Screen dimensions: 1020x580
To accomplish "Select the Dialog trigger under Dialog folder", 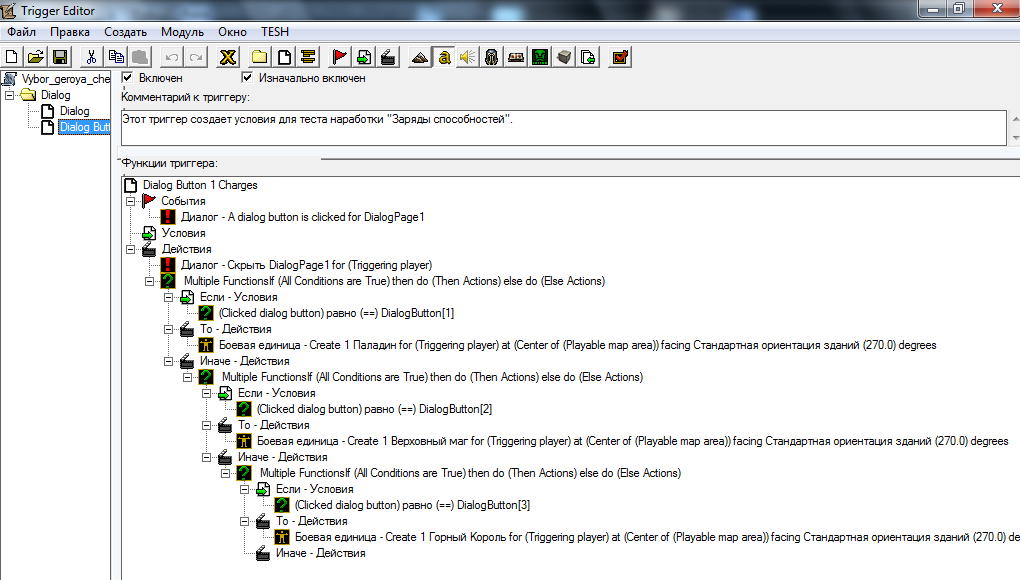I will [x=75, y=111].
